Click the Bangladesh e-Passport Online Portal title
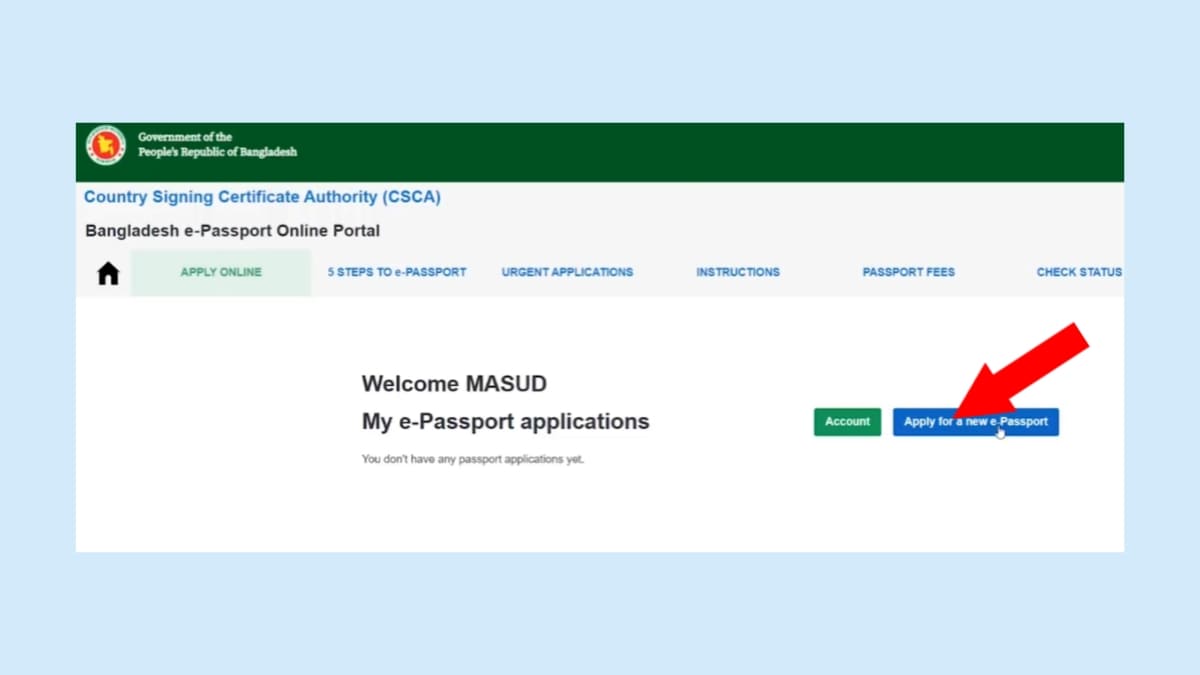The image size is (1200, 675). point(232,231)
